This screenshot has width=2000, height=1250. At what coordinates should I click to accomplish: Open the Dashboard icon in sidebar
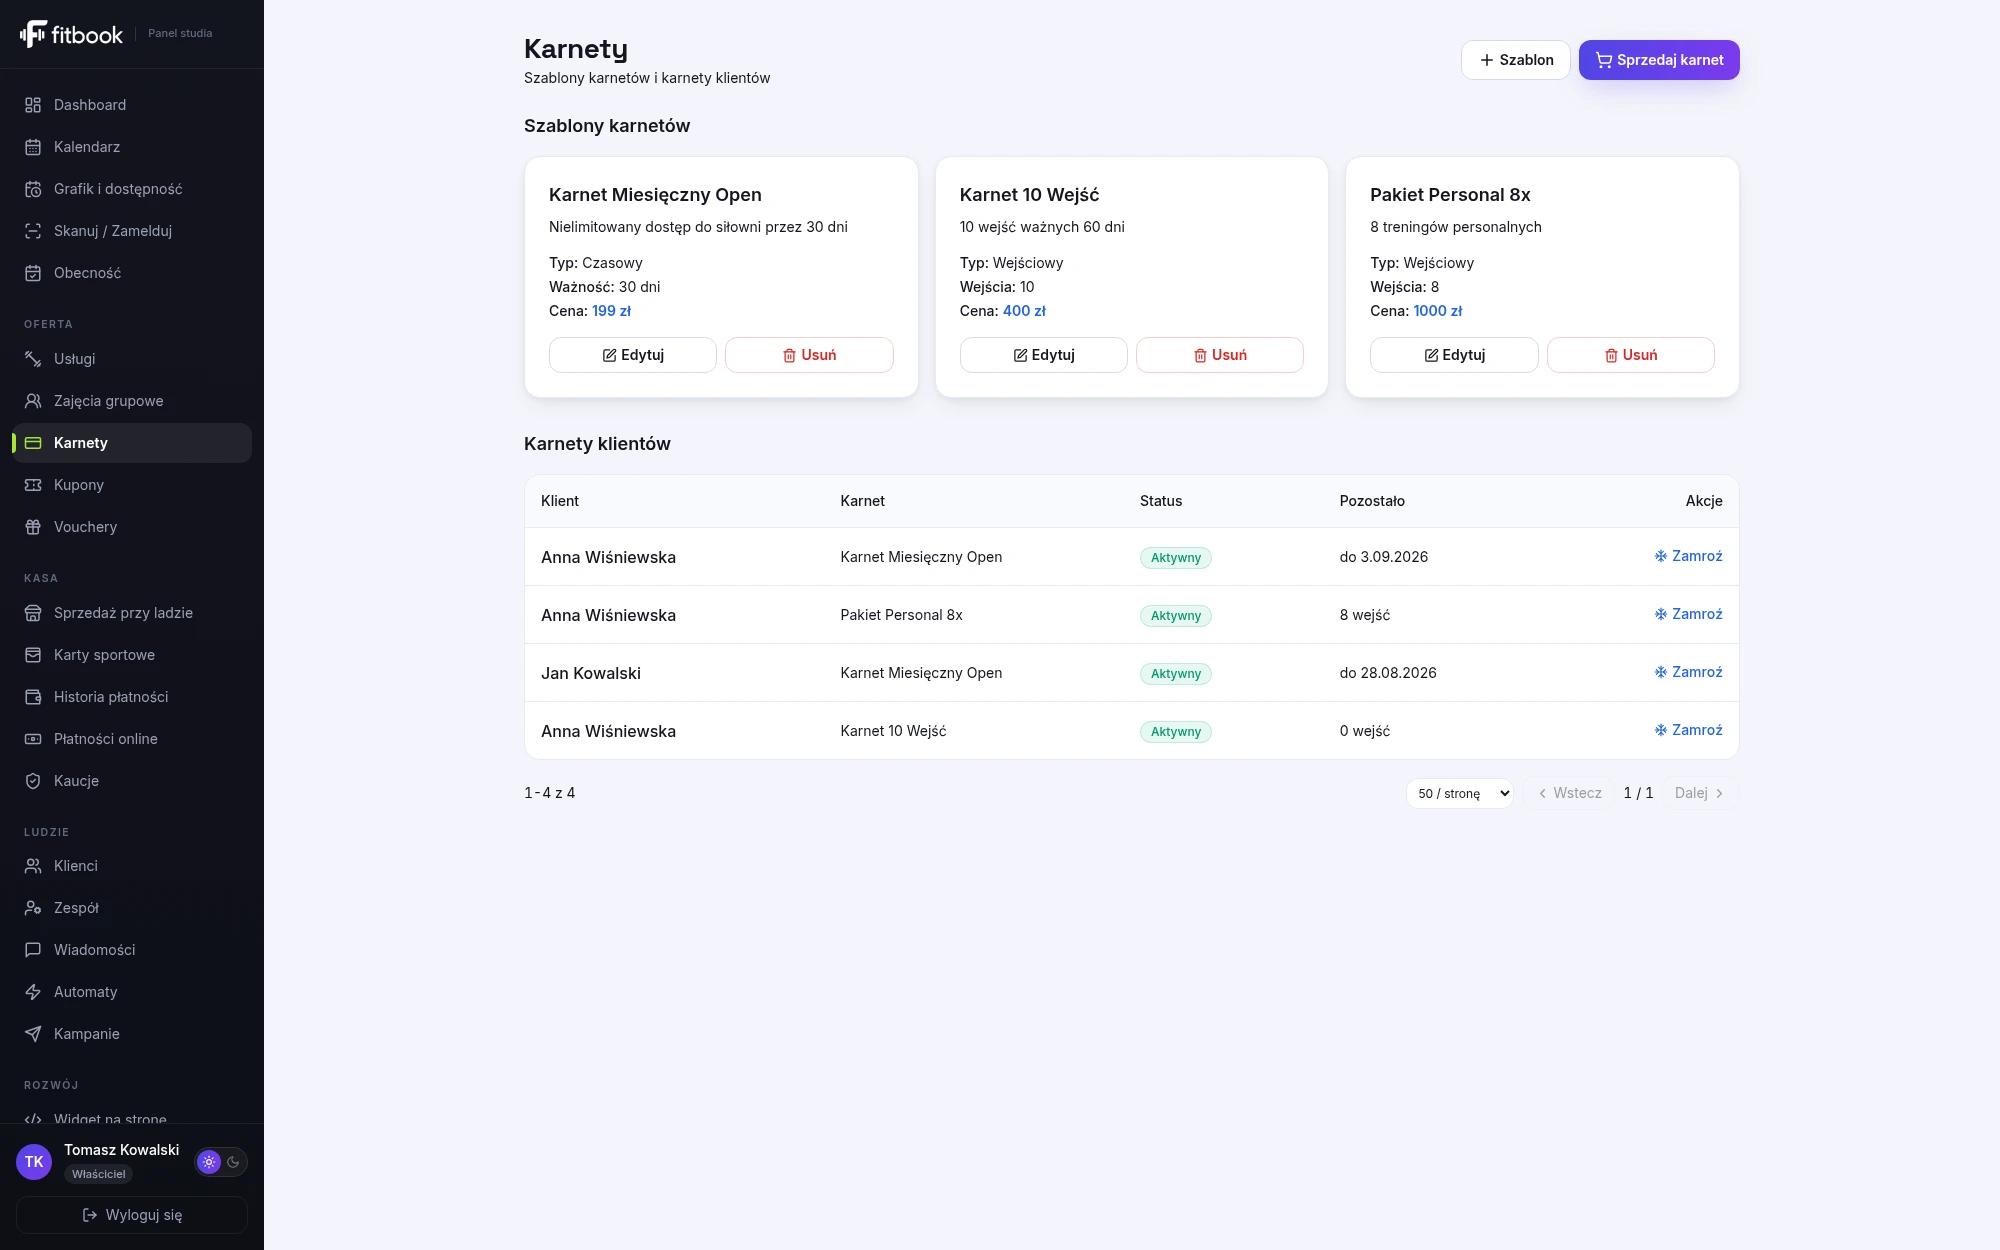point(33,105)
